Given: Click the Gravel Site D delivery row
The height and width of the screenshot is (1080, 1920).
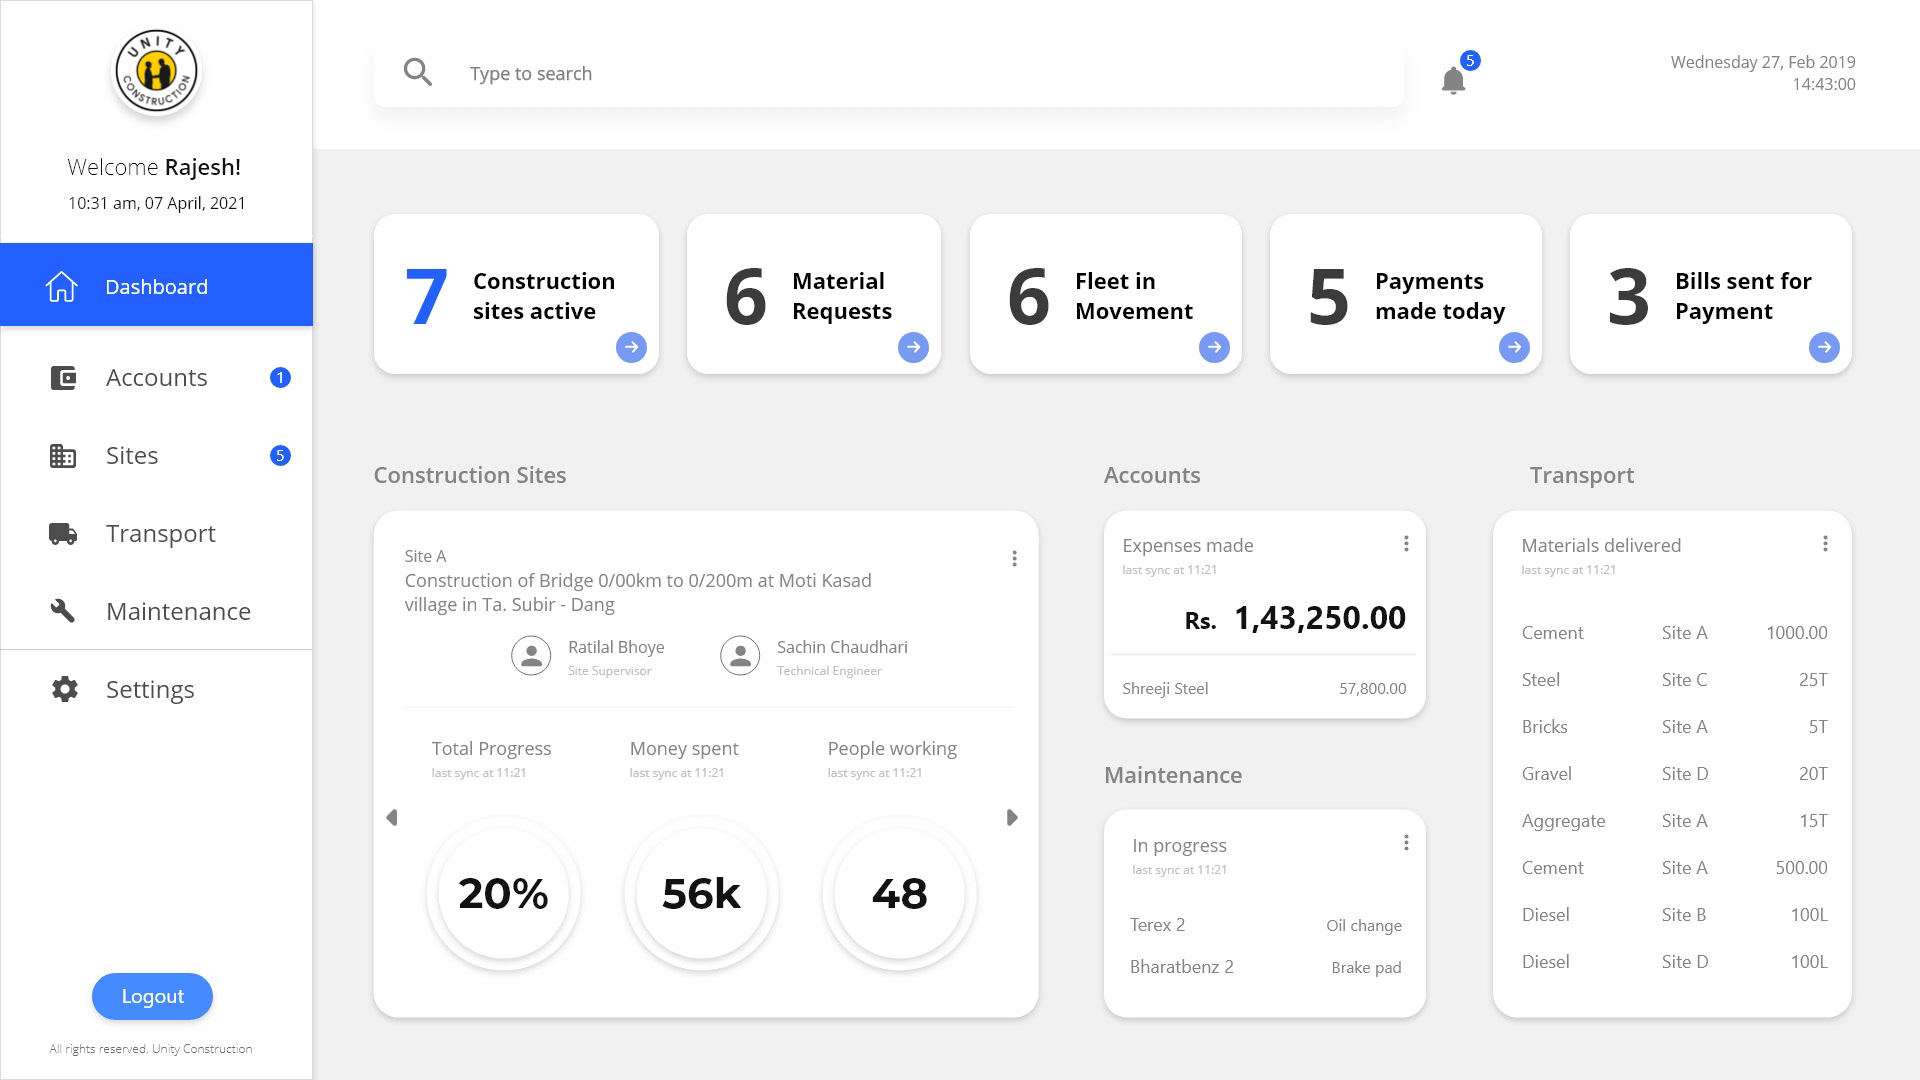Looking at the screenshot, I should (1674, 774).
